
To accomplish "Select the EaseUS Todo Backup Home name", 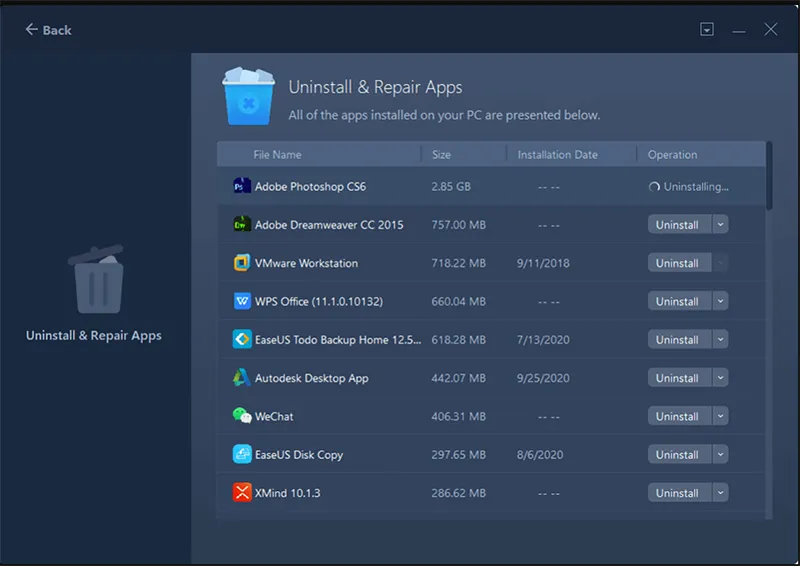I will (338, 340).
